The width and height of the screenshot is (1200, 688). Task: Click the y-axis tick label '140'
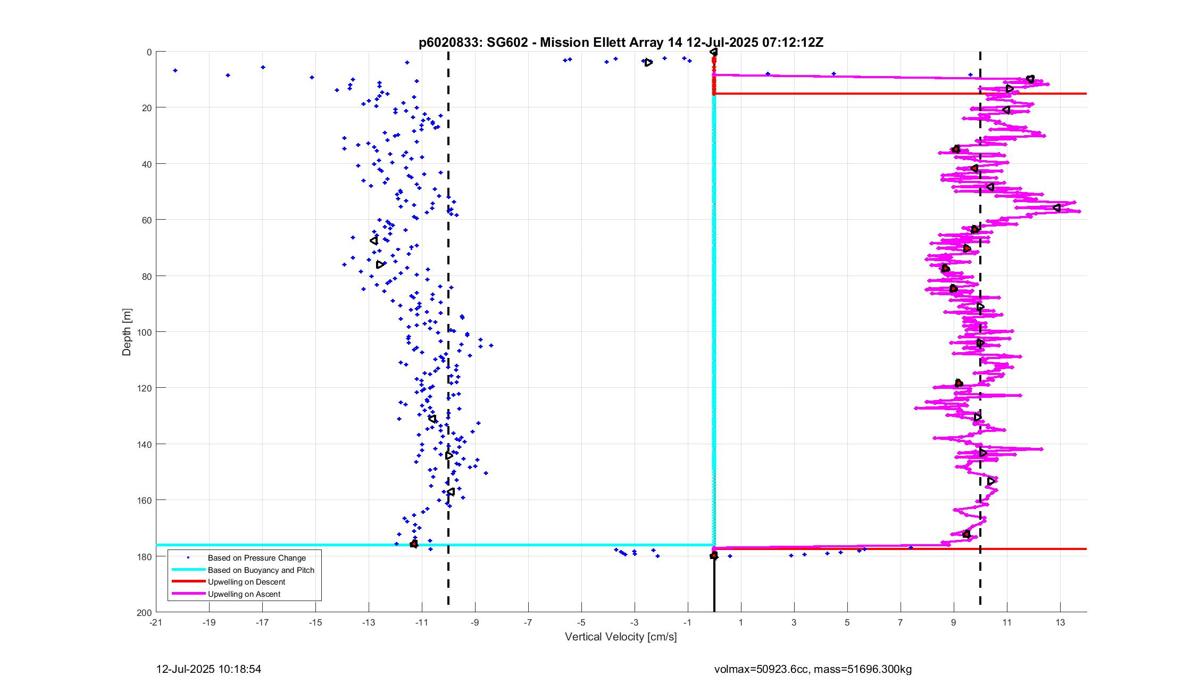pos(144,444)
